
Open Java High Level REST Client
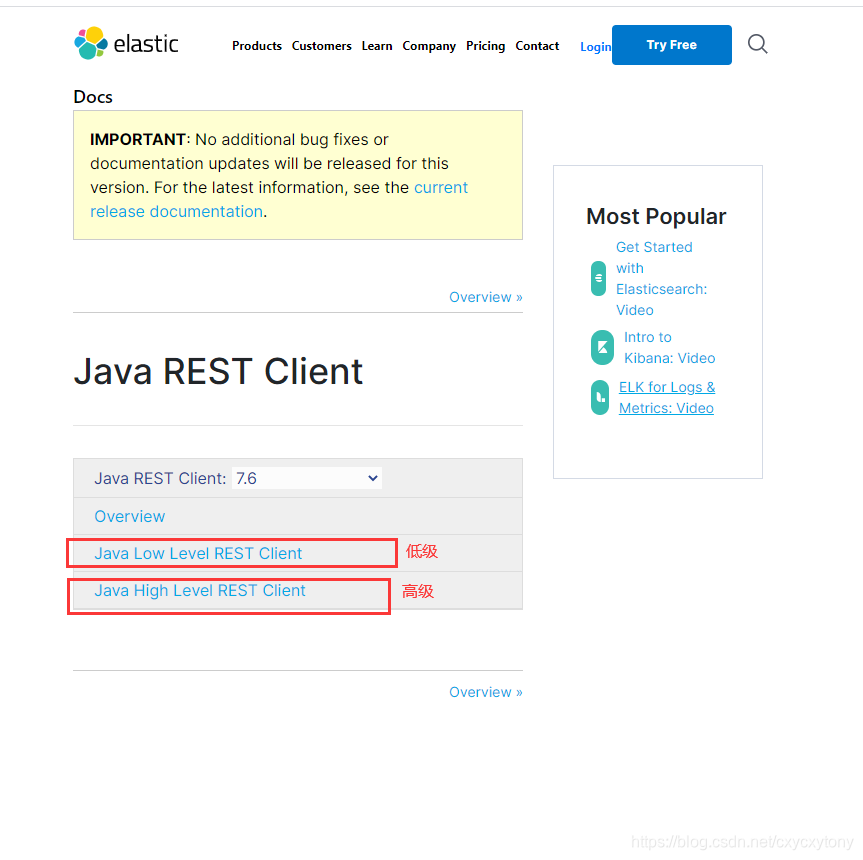200,590
